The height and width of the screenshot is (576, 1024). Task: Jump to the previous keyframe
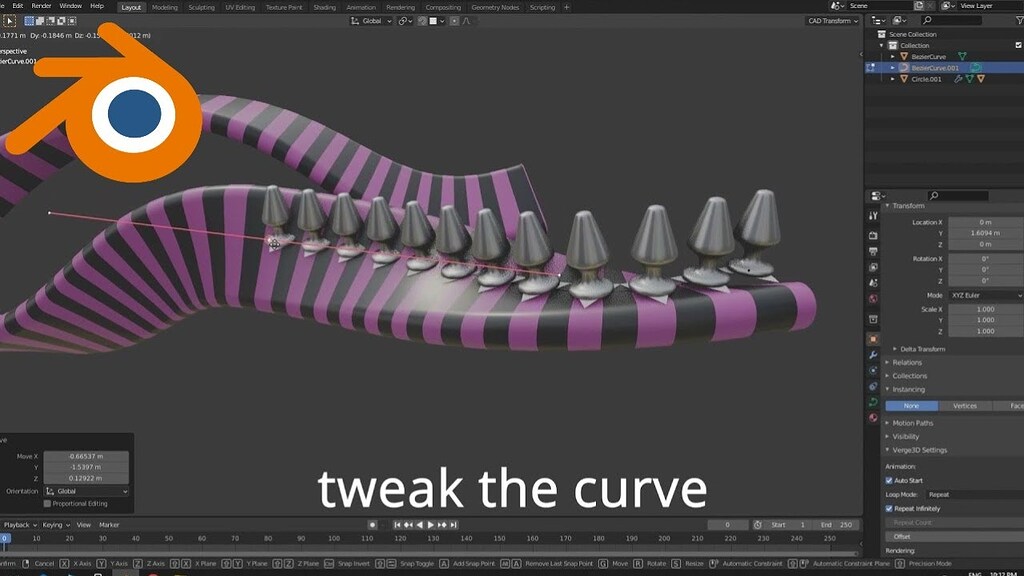[x=408, y=525]
